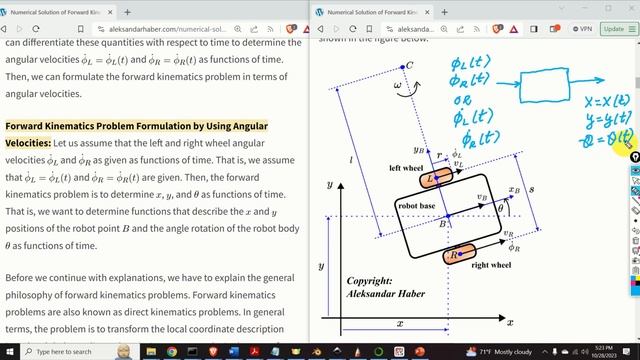Close the tab in the right browser window
Screen dimensions: 640x360
[427, 12]
